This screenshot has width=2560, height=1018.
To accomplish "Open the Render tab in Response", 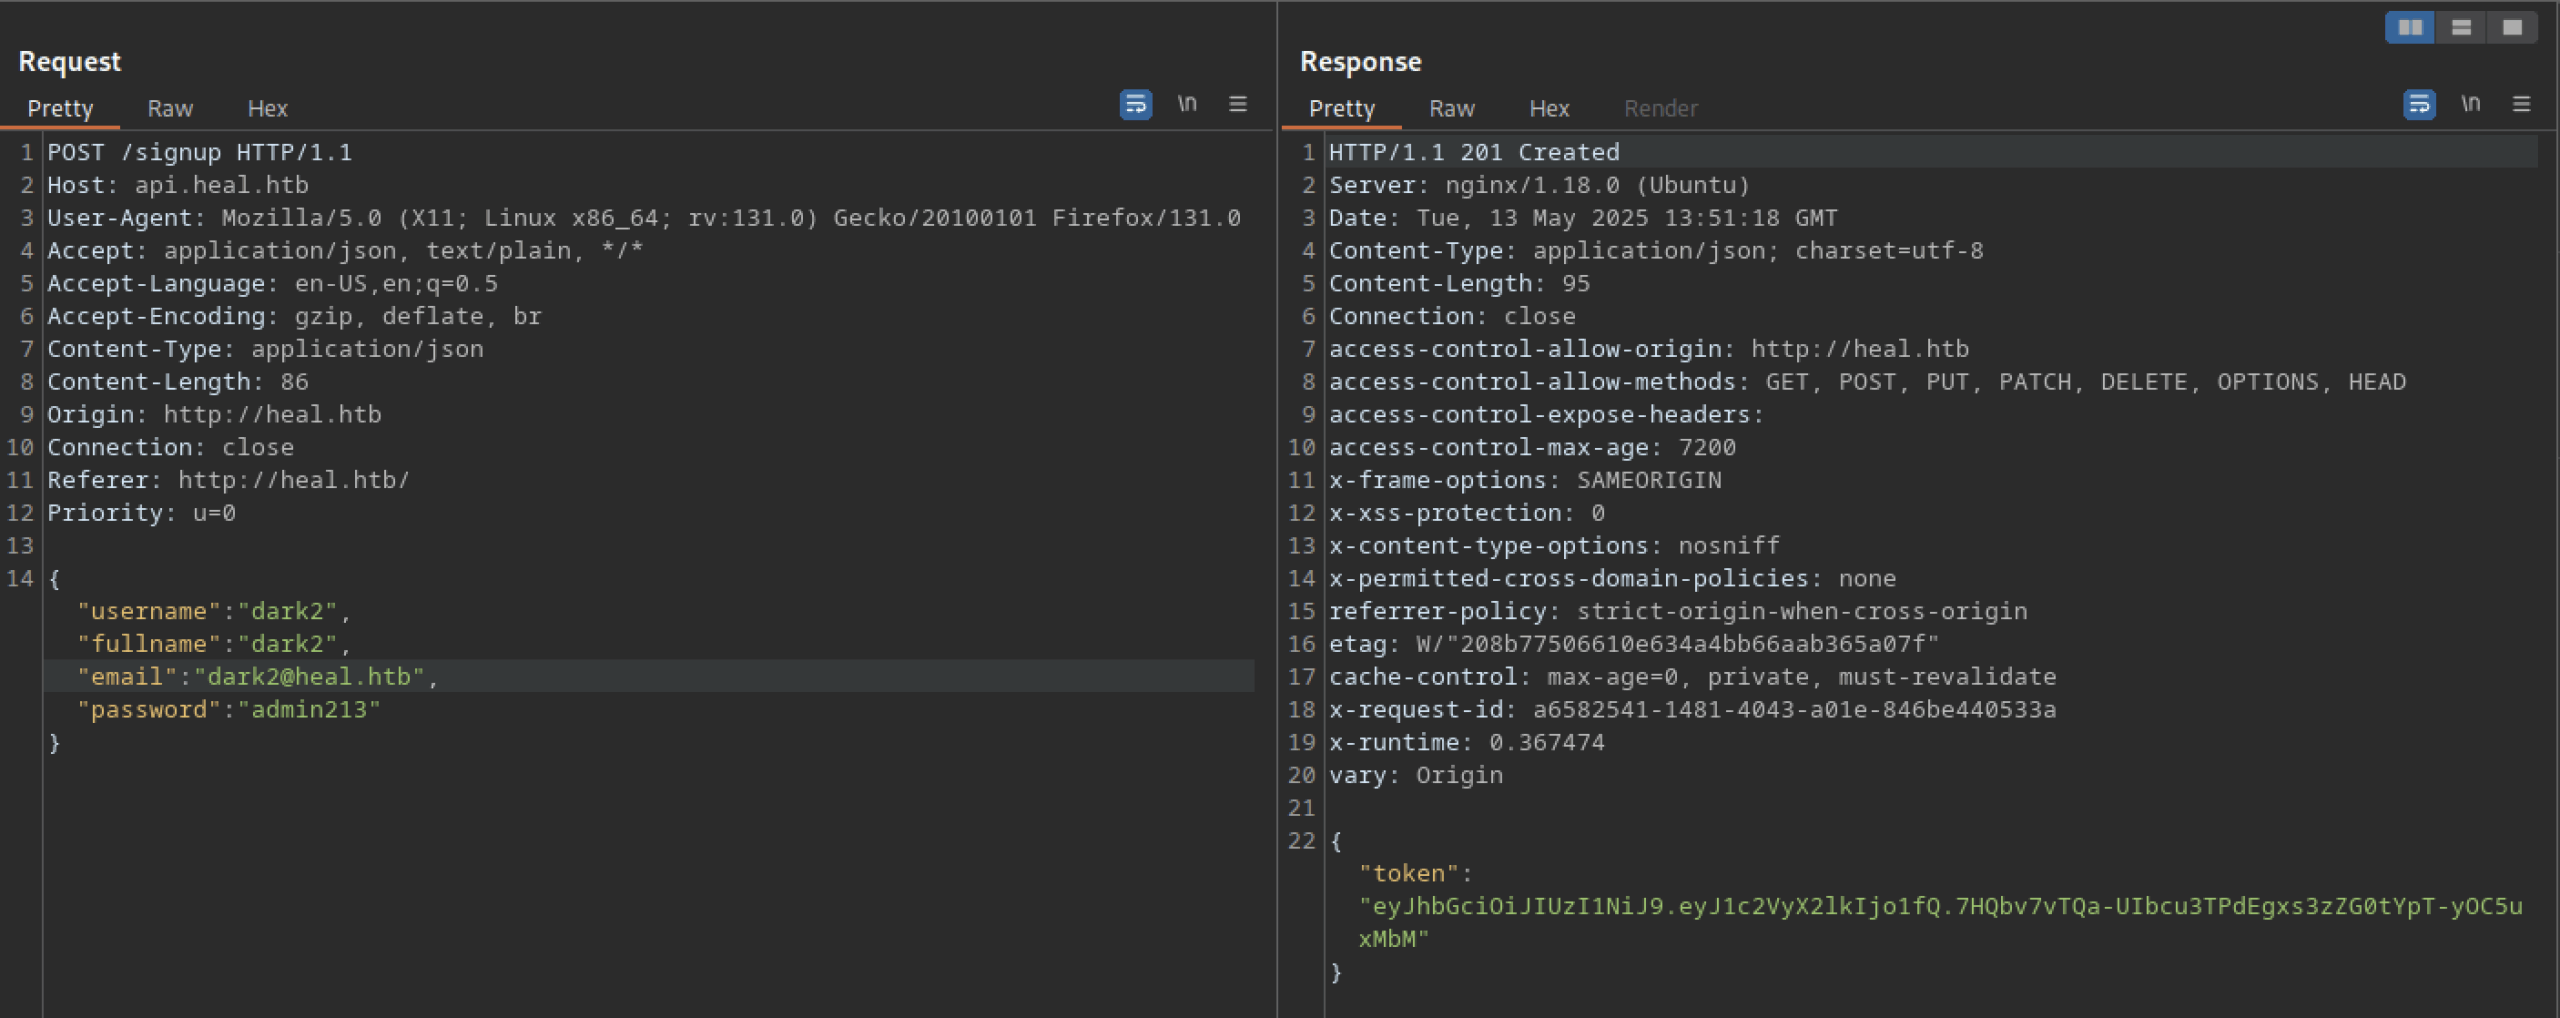I will (x=1660, y=108).
